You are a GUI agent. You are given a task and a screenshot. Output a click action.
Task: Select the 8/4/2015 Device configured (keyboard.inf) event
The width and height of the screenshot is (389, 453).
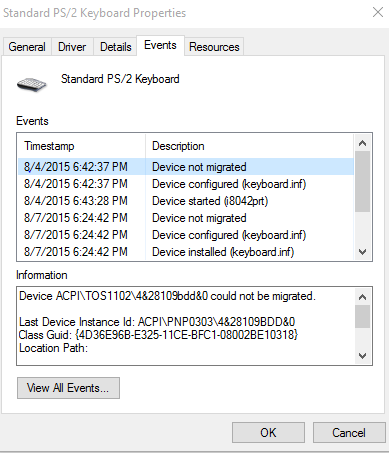(x=186, y=184)
